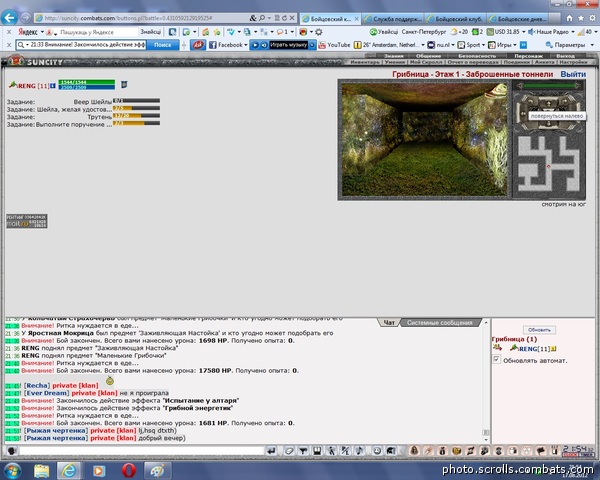
Task: Click the gear icon on Yandex toolbar
Action: (x=318, y=32)
